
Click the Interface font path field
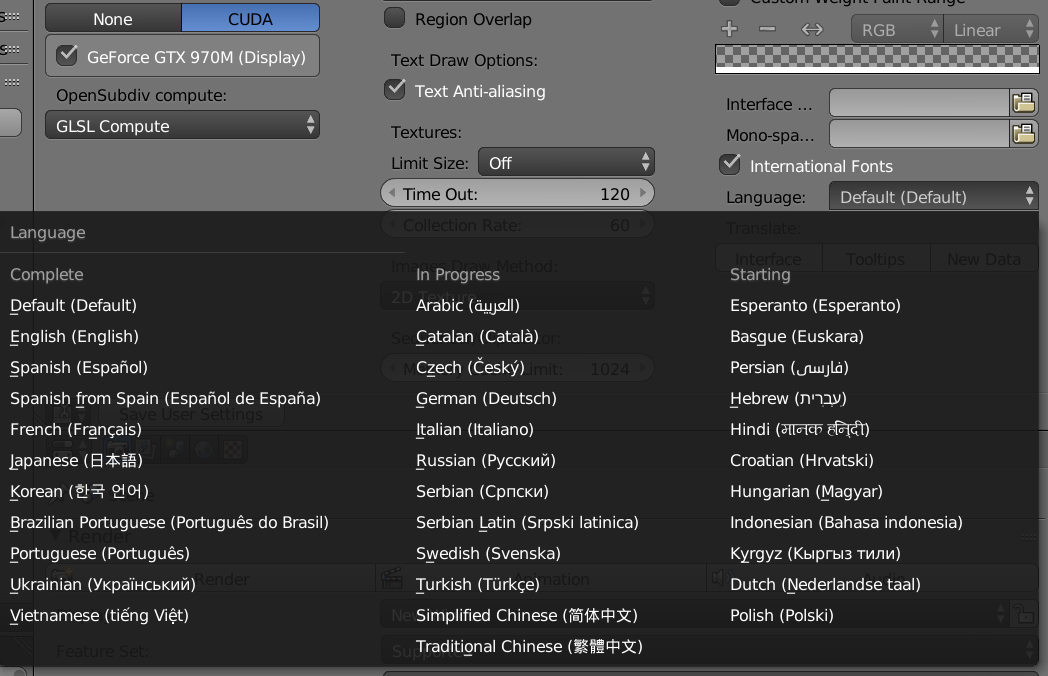tap(918, 103)
